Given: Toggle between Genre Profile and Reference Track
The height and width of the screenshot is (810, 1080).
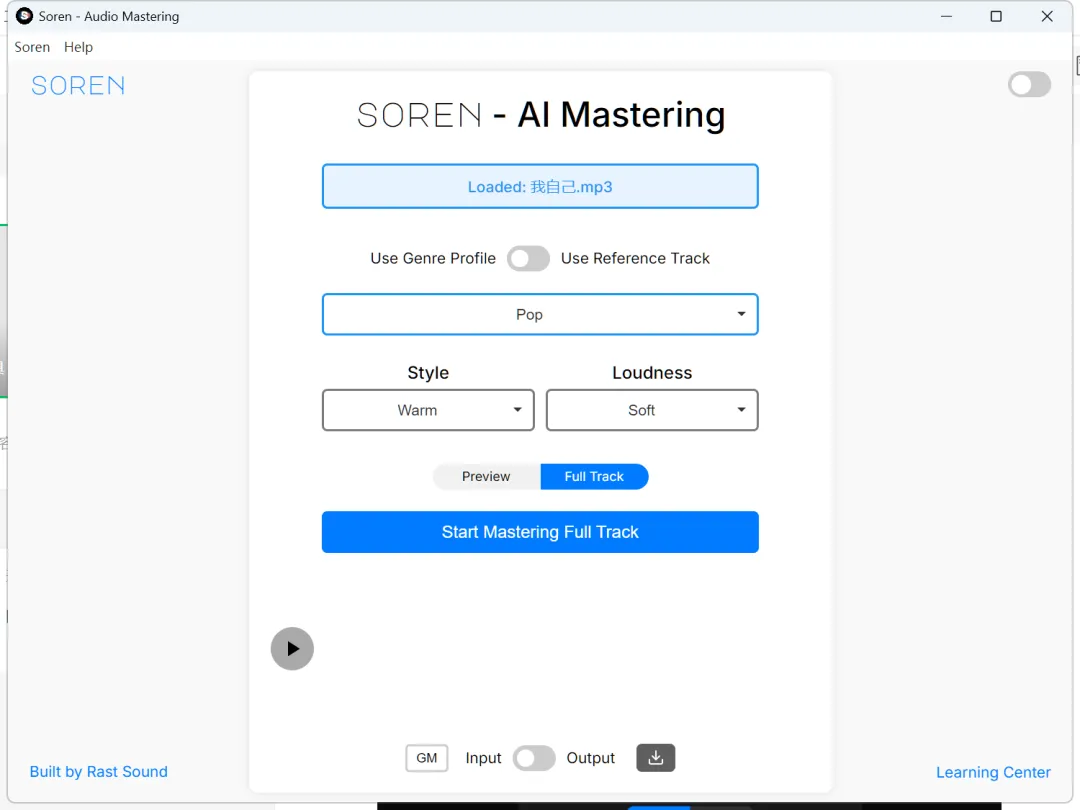Looking at the screenshot, I should (528, 258).
